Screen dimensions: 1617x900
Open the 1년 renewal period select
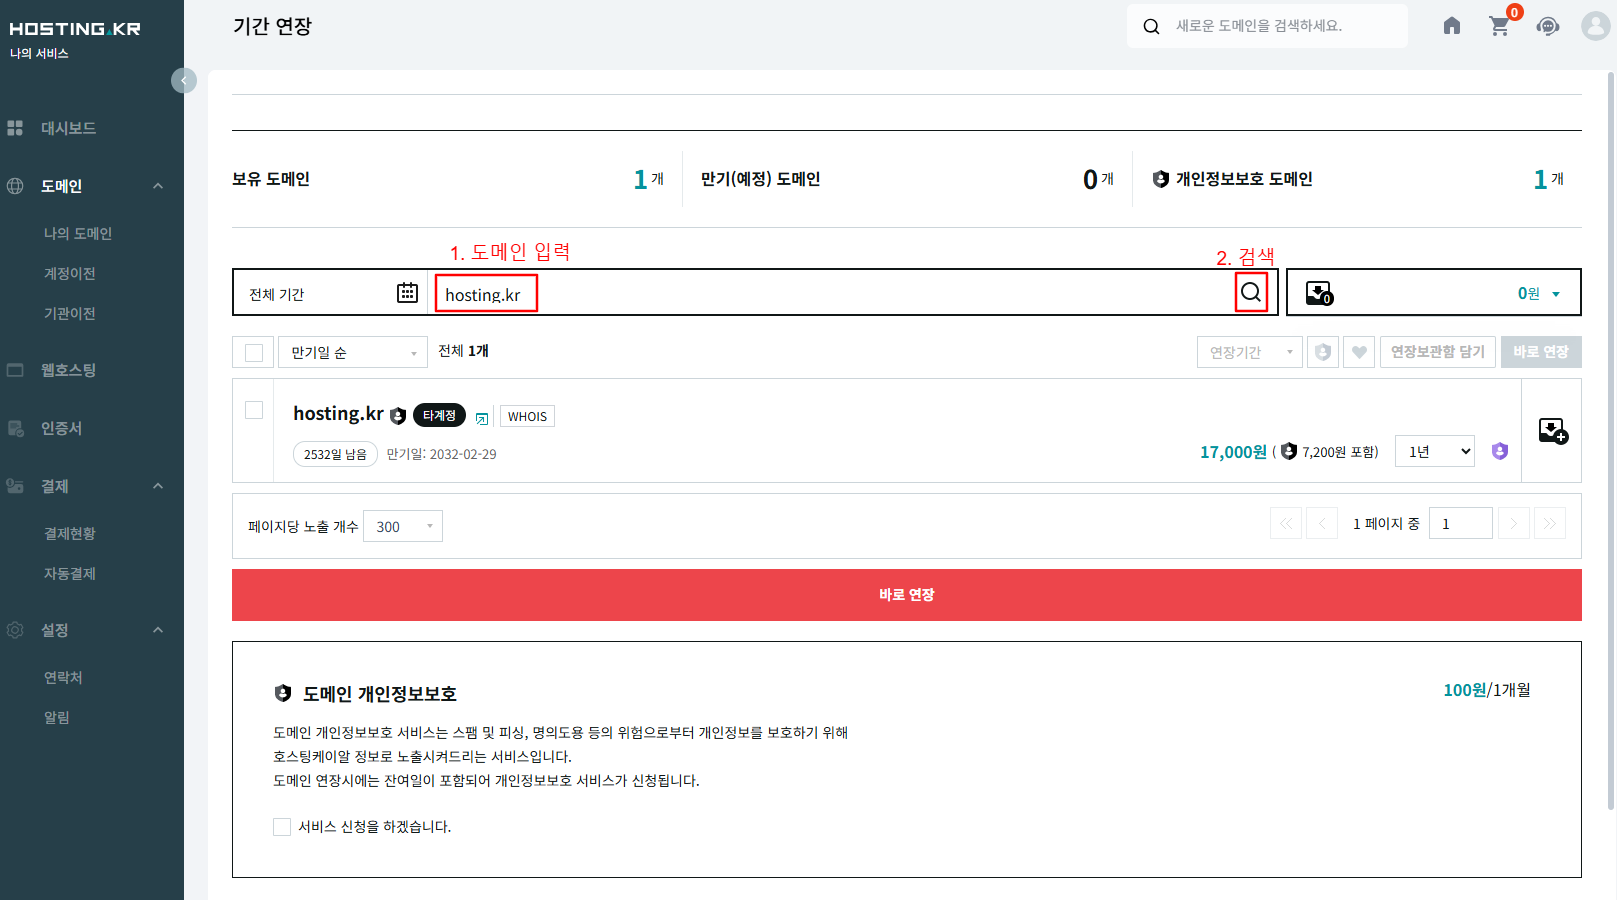point(1436,451)
